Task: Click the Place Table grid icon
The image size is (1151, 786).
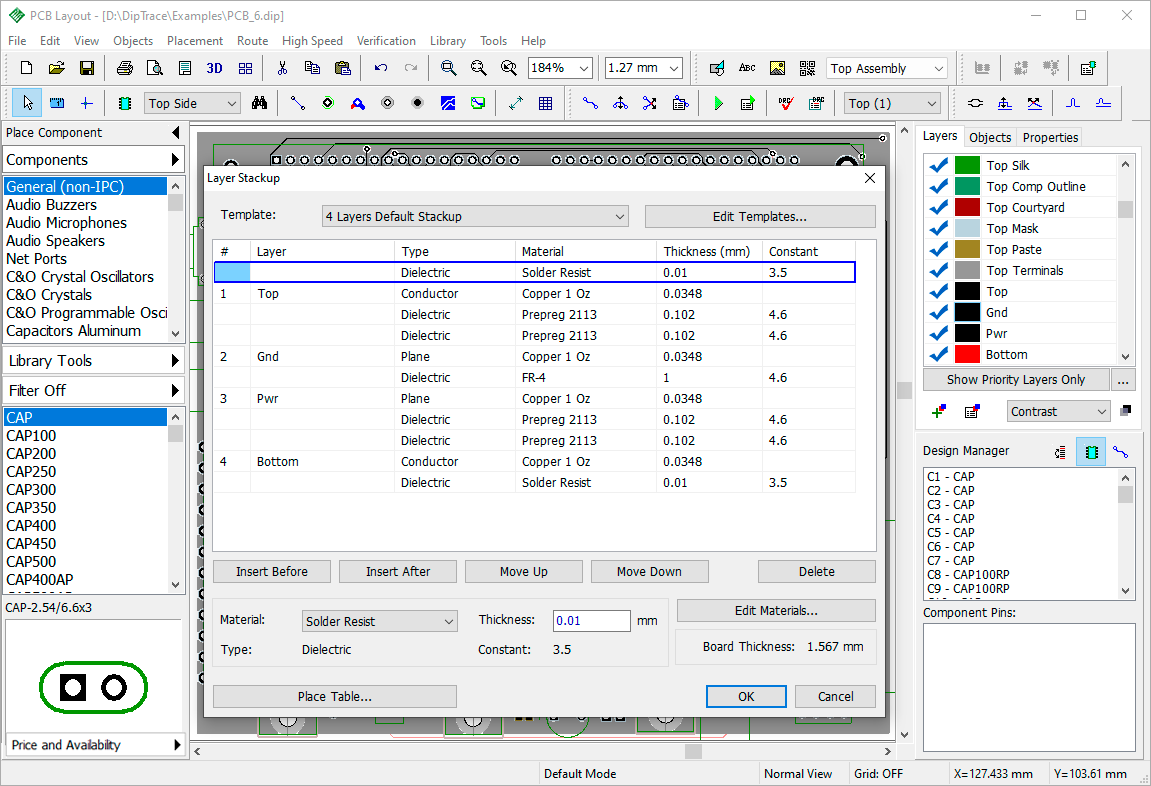Action: [x=545, y=103]
